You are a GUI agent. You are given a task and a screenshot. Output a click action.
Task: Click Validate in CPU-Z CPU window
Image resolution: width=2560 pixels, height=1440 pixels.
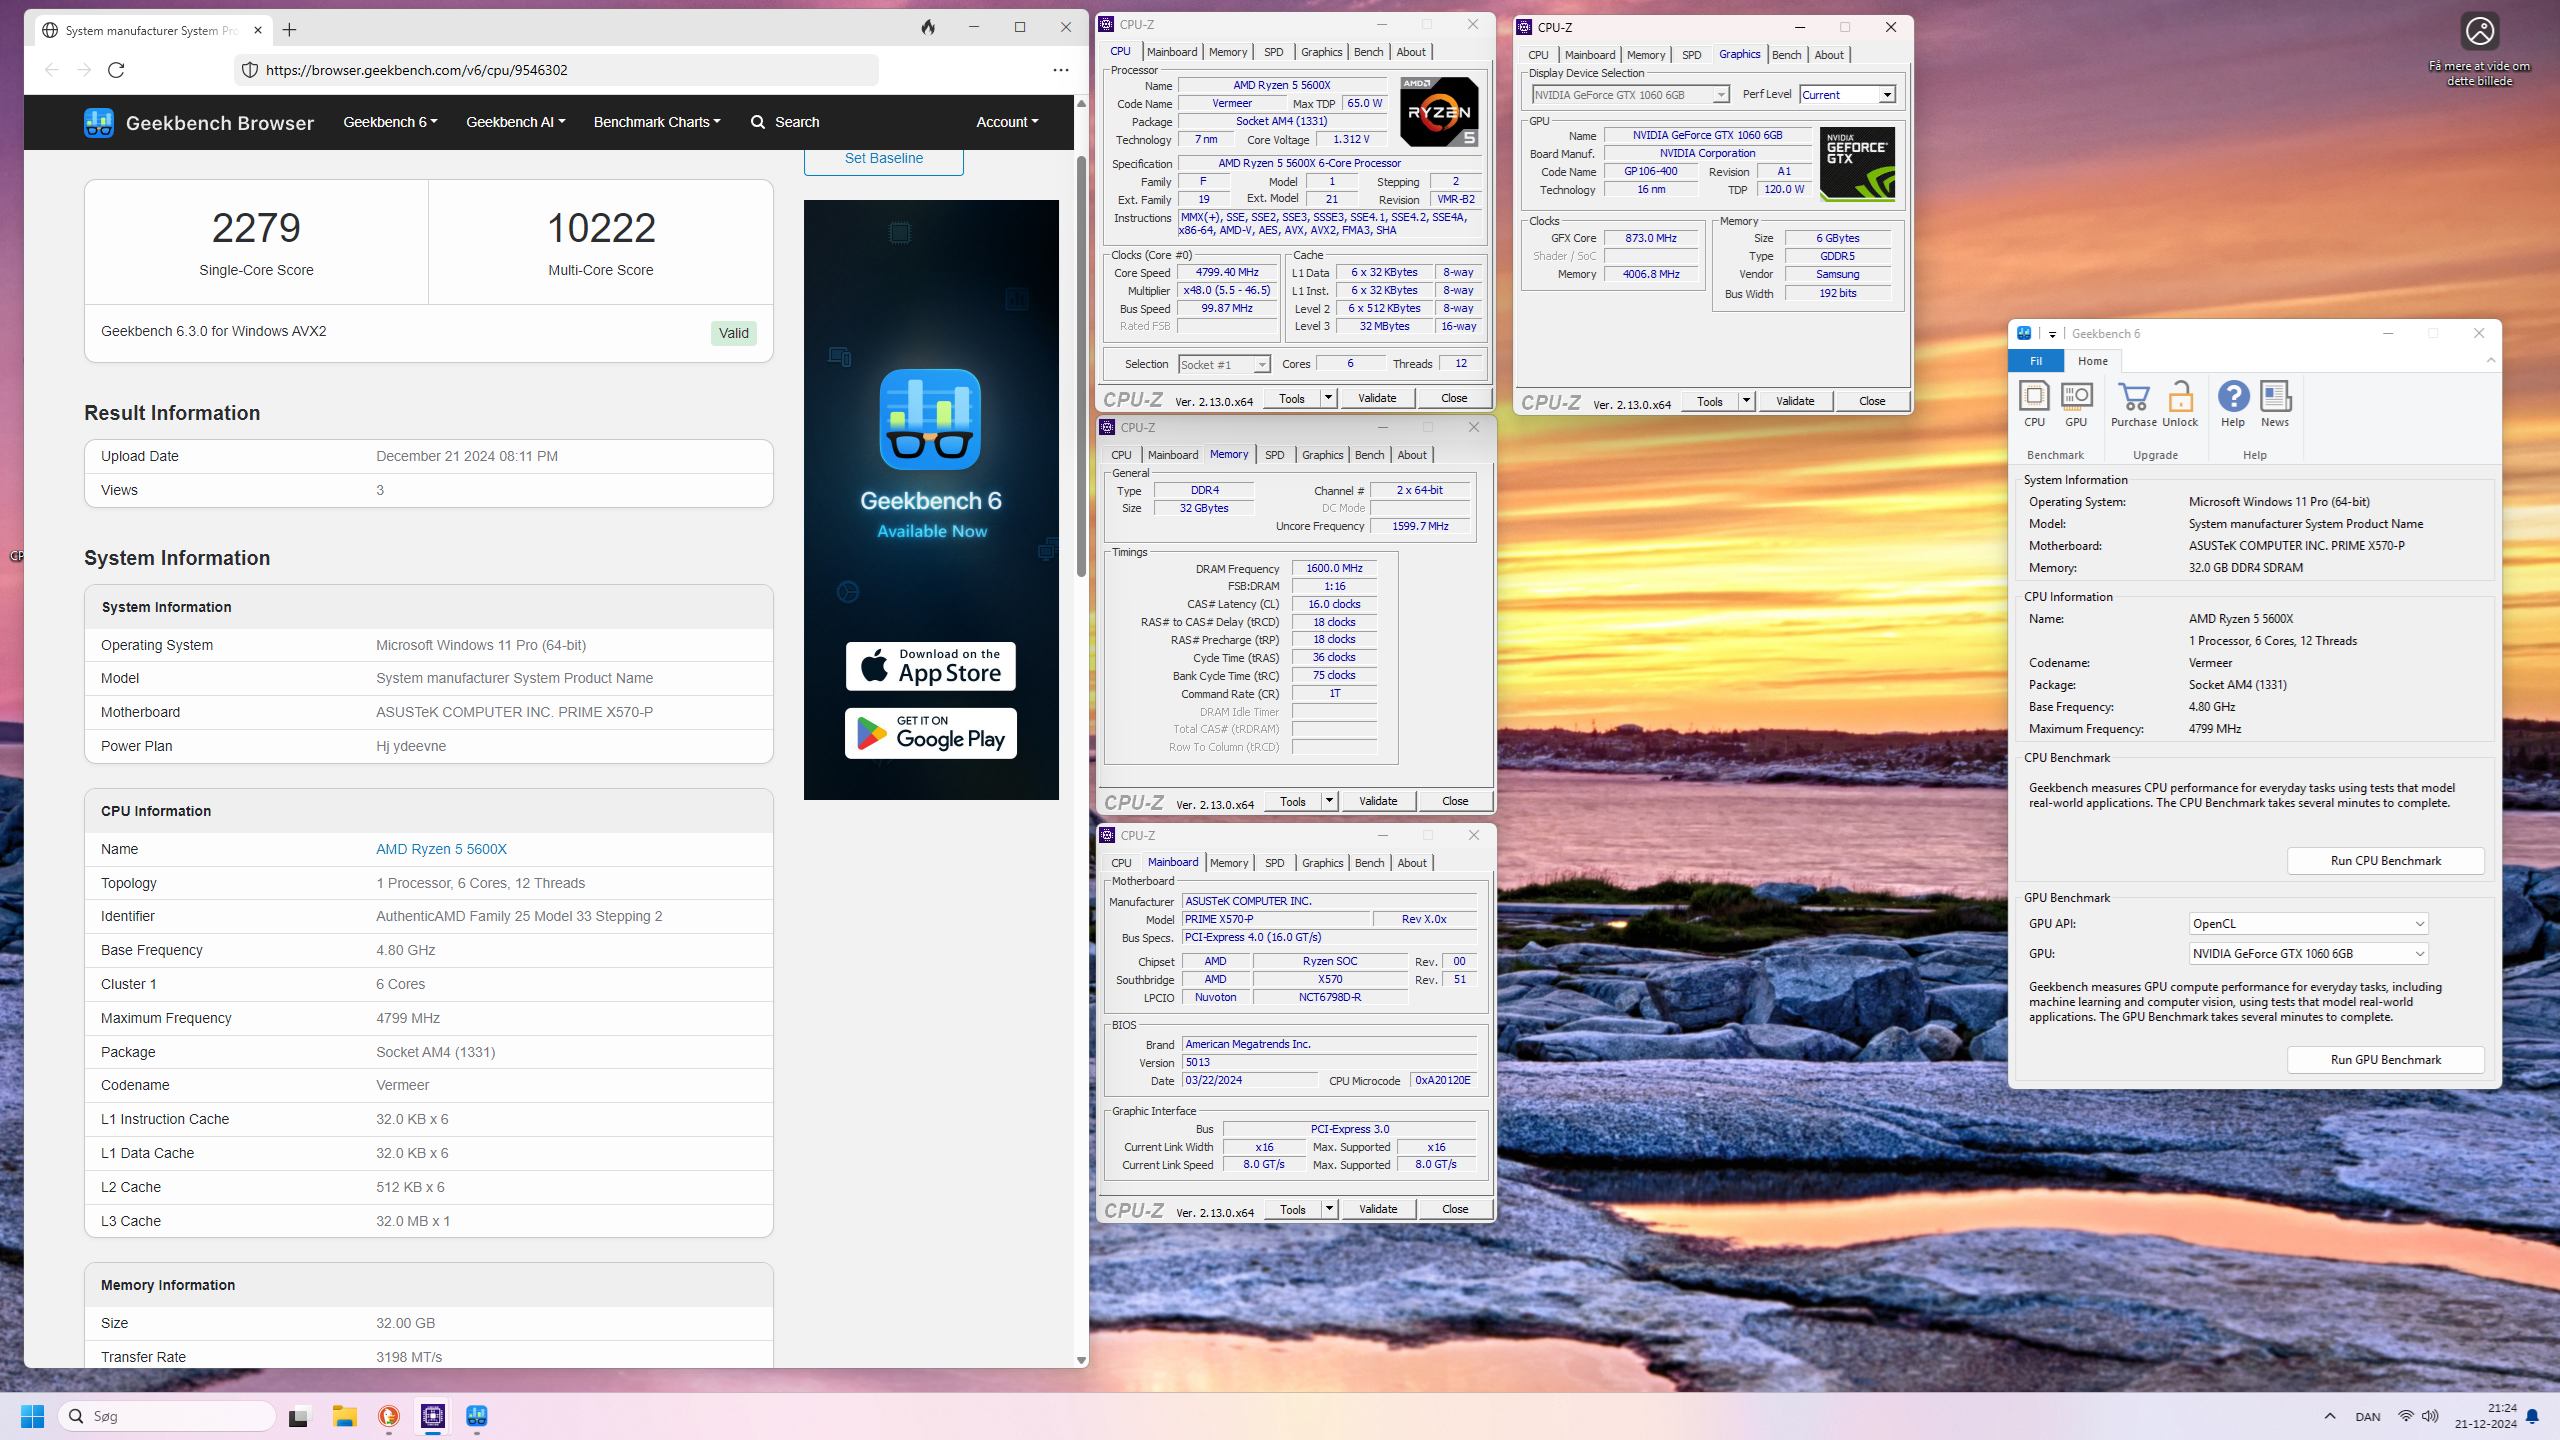click(x=1377, y=398)
